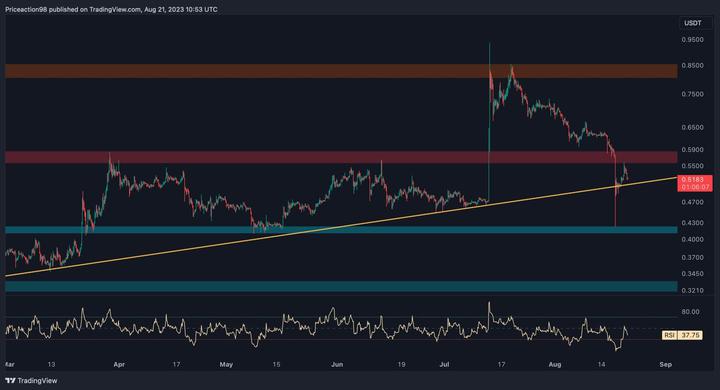
Task: Click the 0.6500 price axis label
Action: coord(692,128)
